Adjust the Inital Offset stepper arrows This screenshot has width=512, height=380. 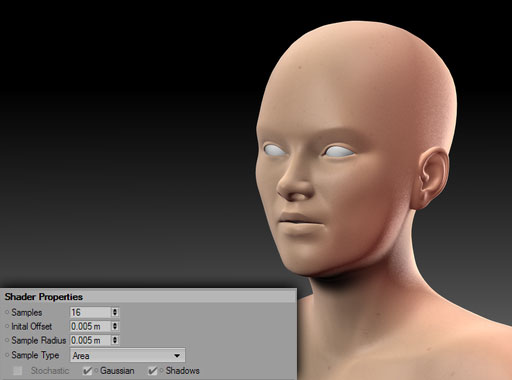pyautogui.click(x=115, y=326)
